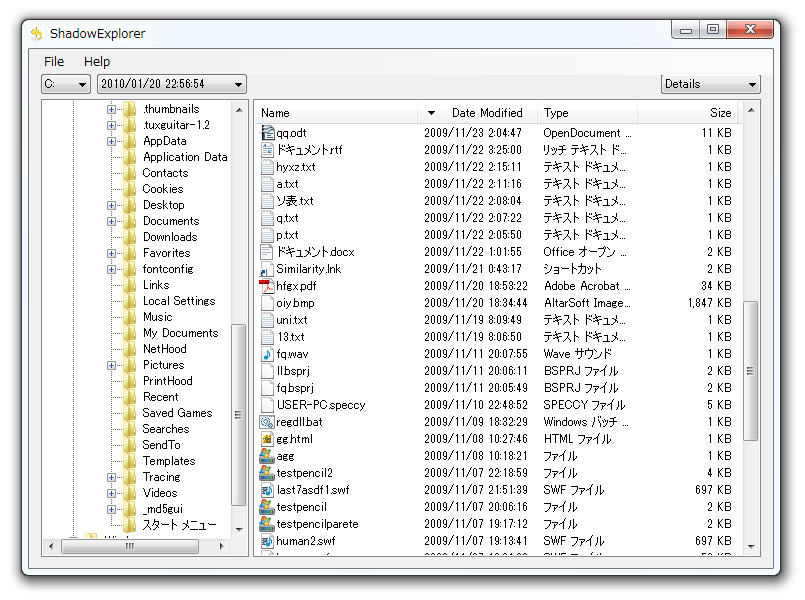
Task: Select the file named p.txt
Action: pyautogui.click(x=287, y=235)
